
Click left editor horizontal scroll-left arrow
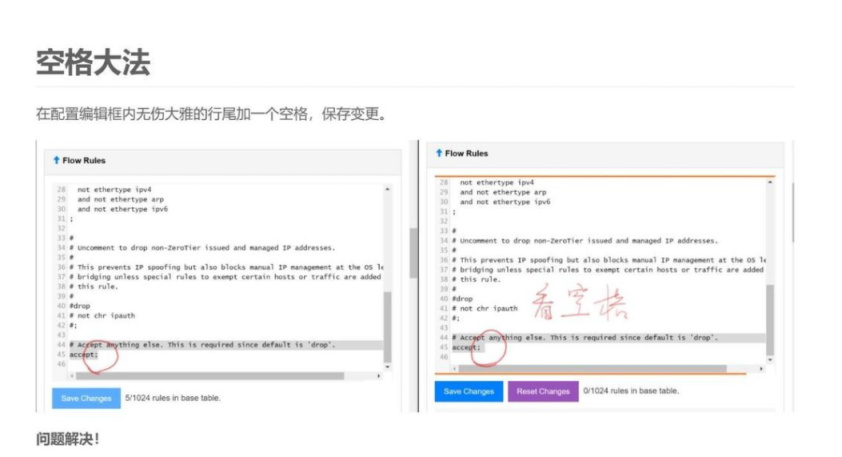coord(72,376)
